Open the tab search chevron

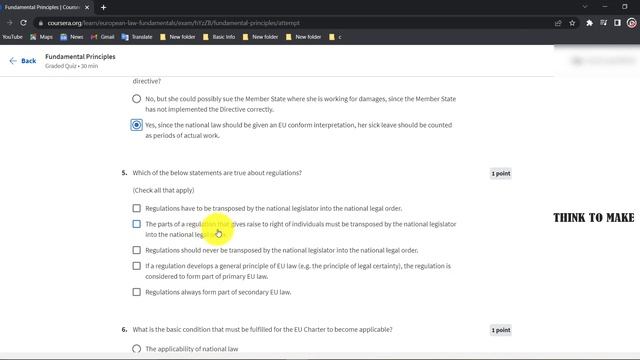pos(585,7)
